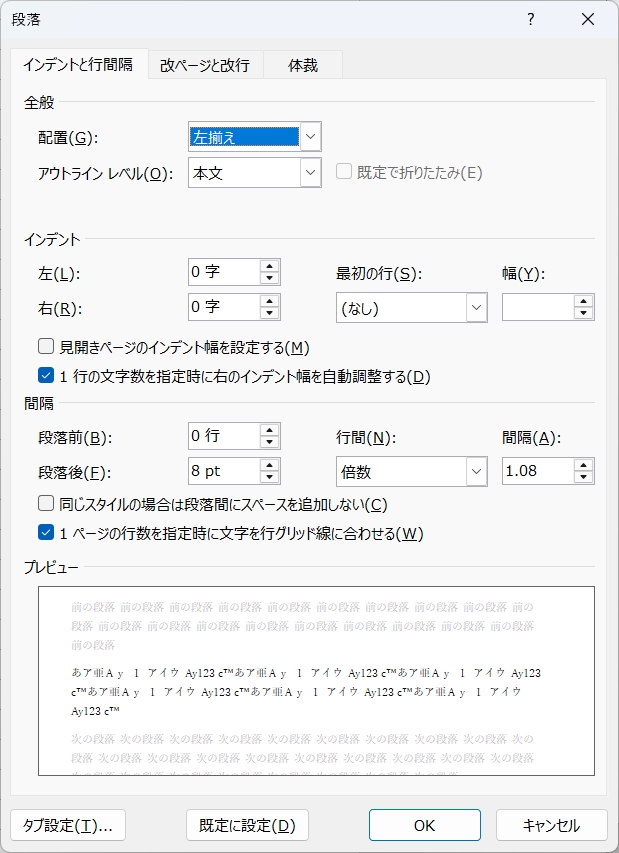Decrease 段落前 spacing with down arrow

pos(269,442)
